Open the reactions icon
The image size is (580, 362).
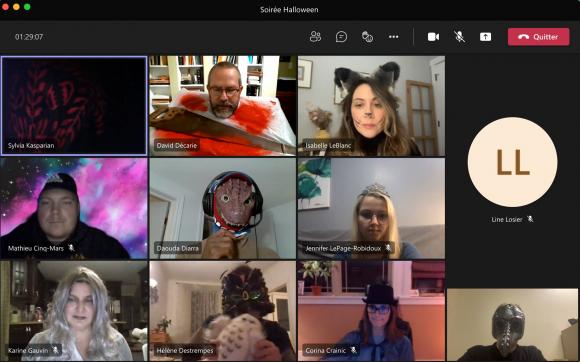367,37
